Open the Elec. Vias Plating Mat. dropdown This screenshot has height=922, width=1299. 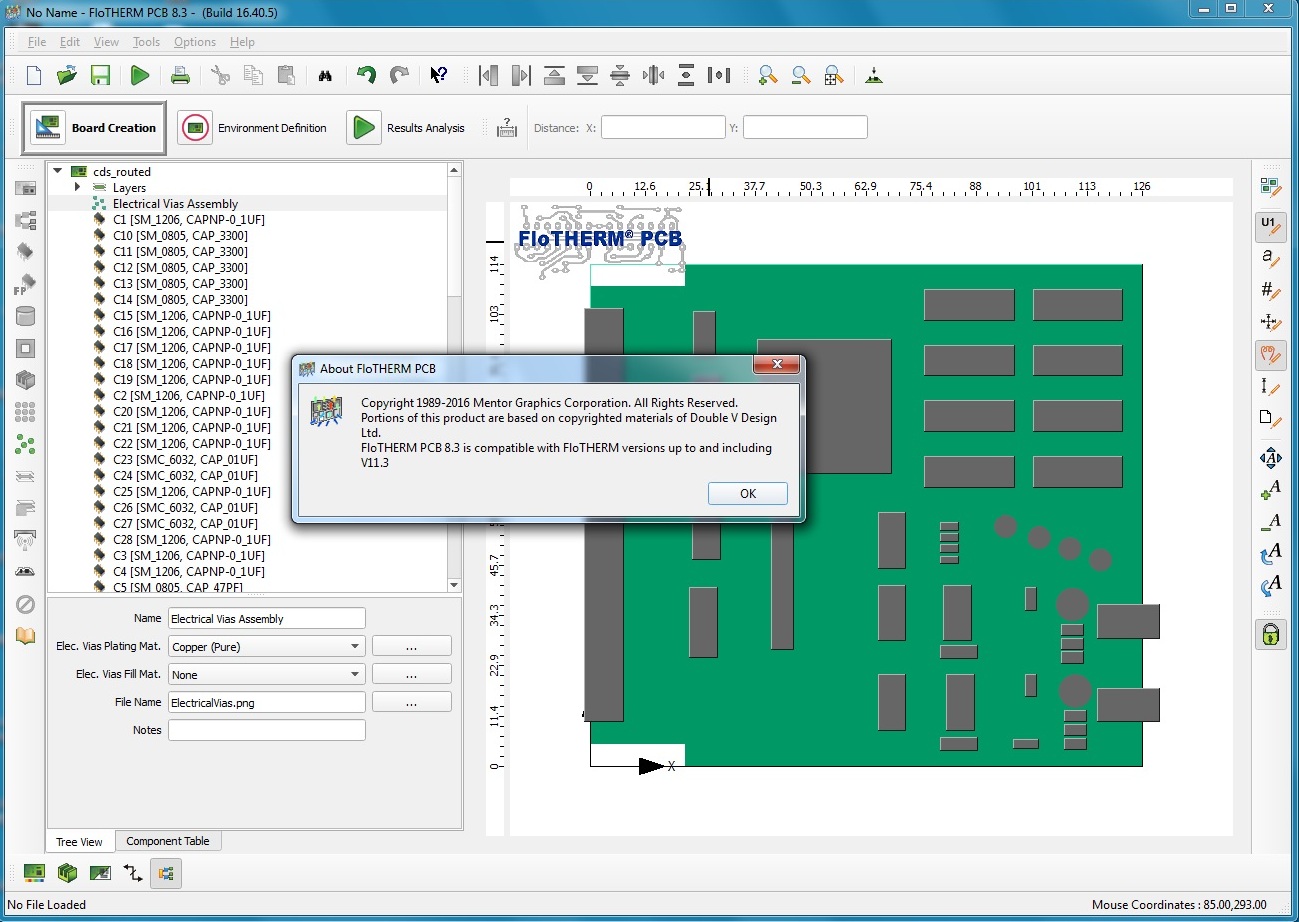(267, 647)
